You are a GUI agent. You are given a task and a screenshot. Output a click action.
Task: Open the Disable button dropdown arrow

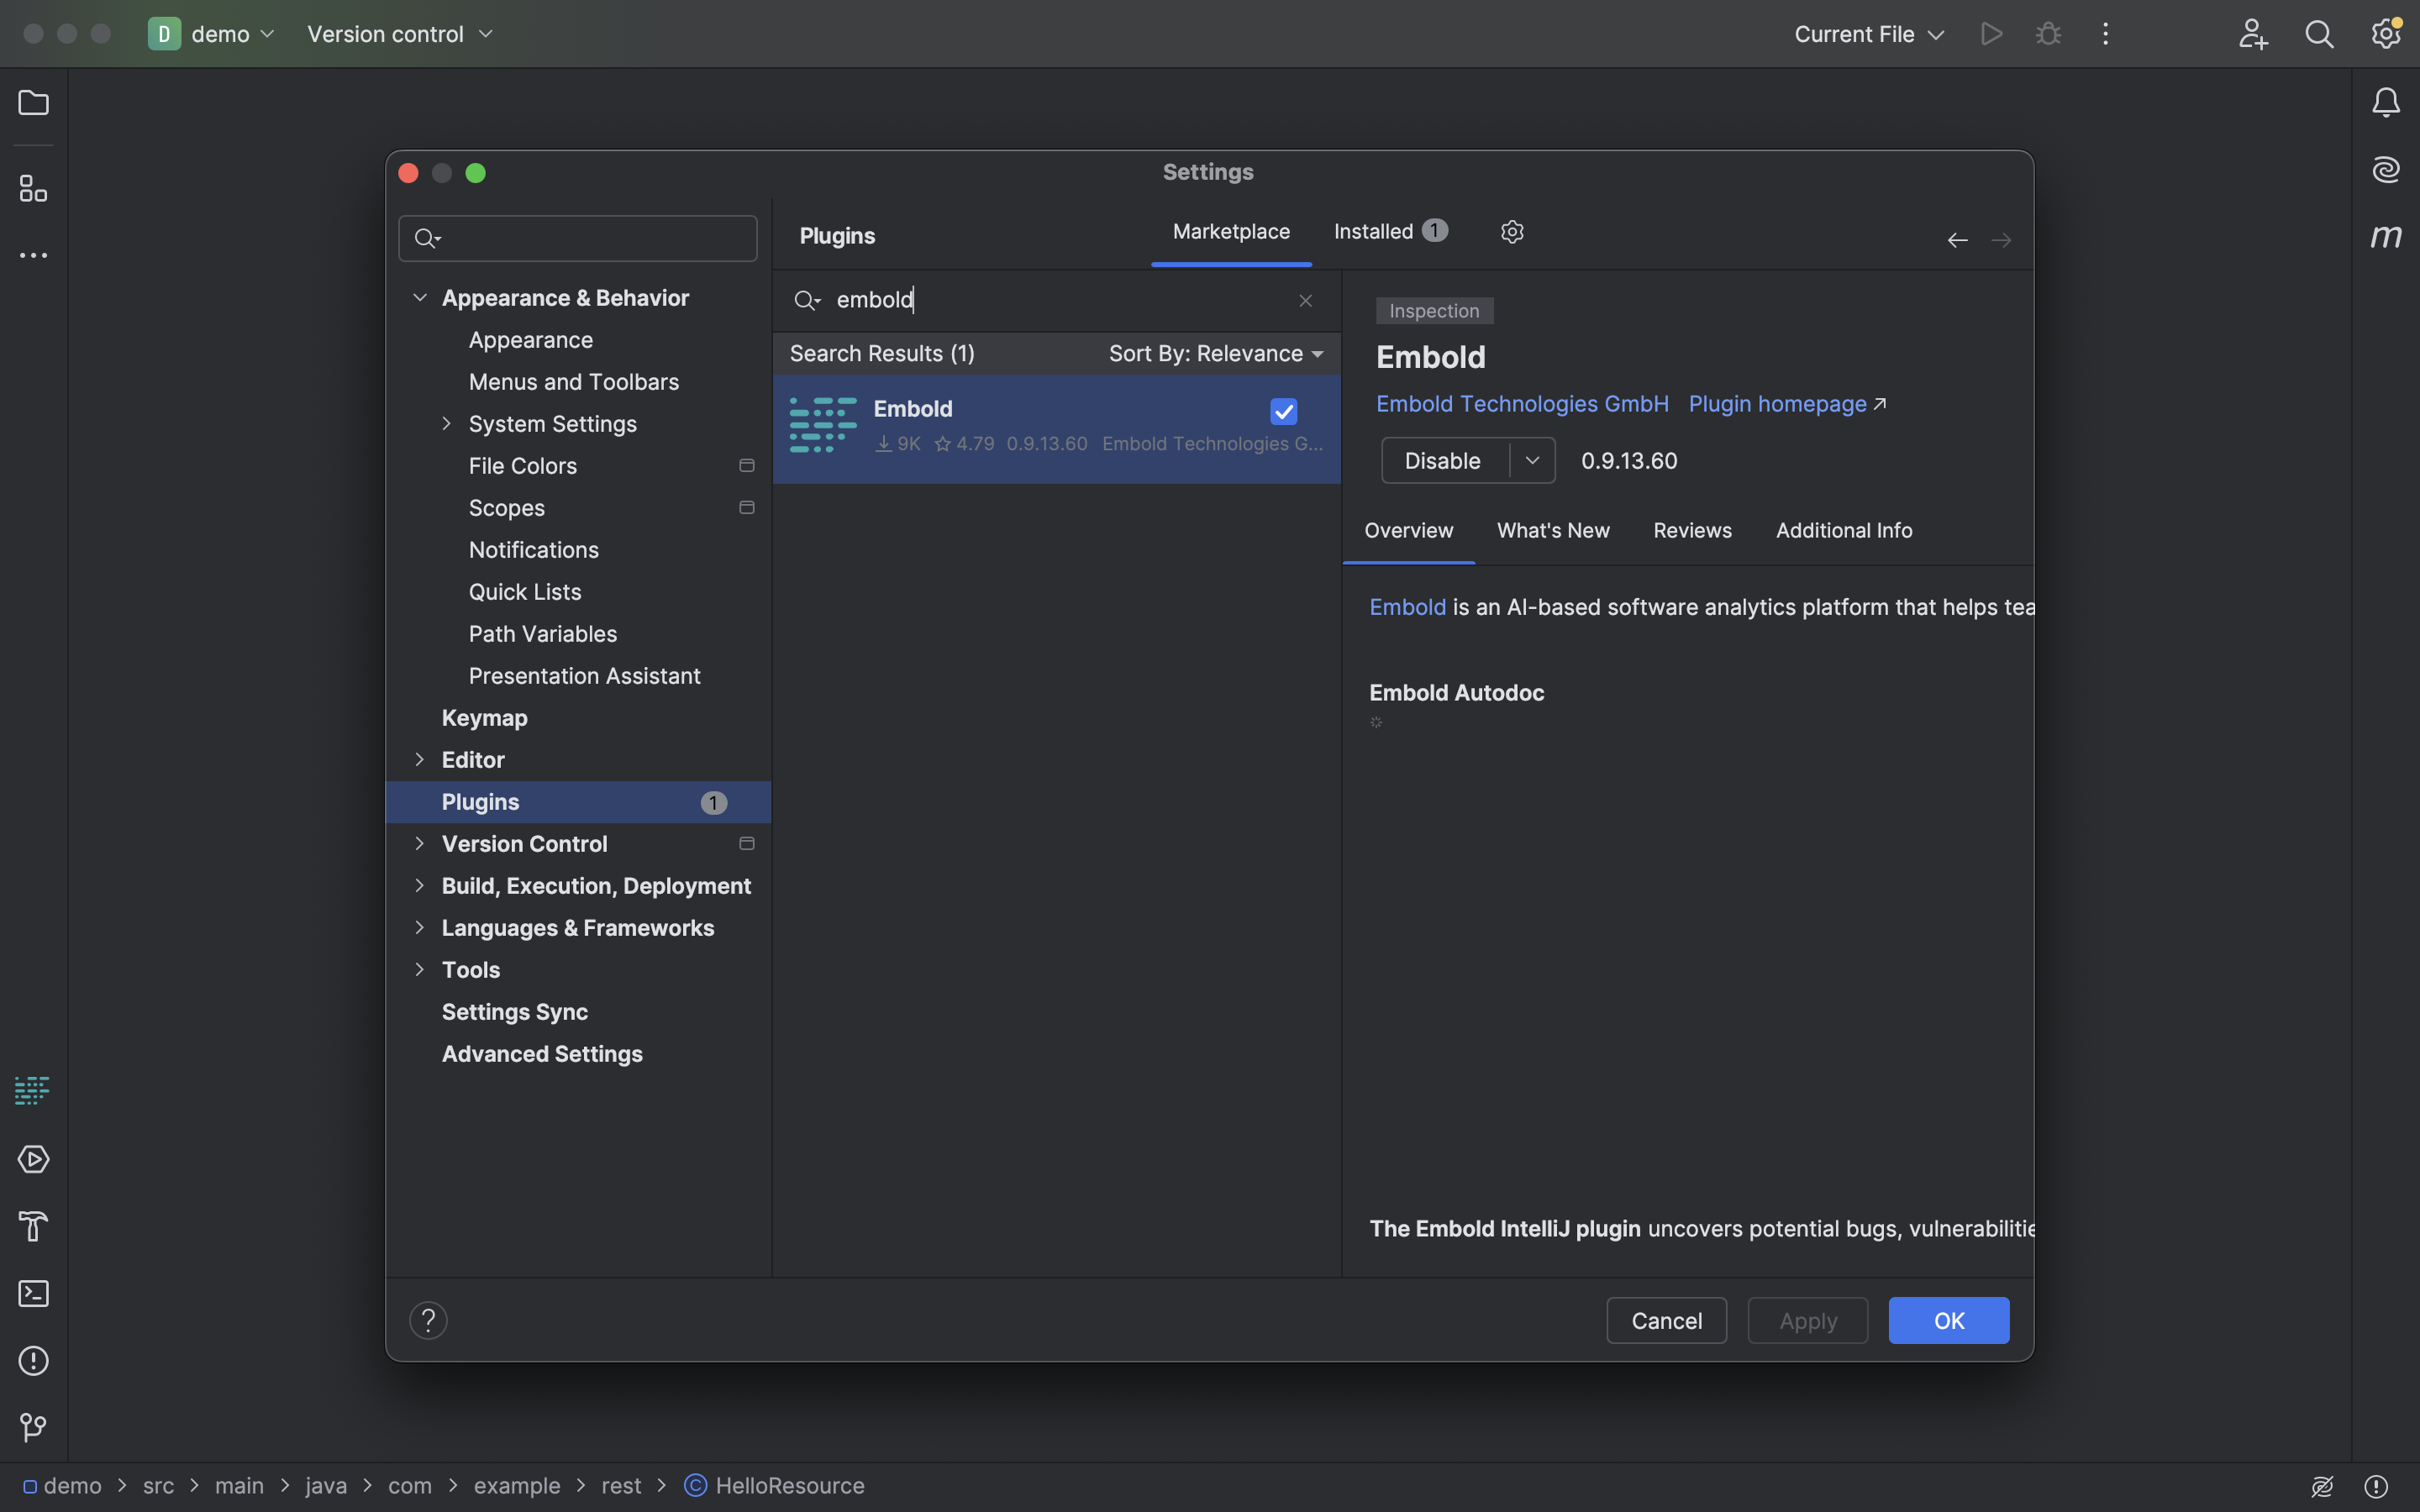pyautogui.click(x=1532, y=460)
